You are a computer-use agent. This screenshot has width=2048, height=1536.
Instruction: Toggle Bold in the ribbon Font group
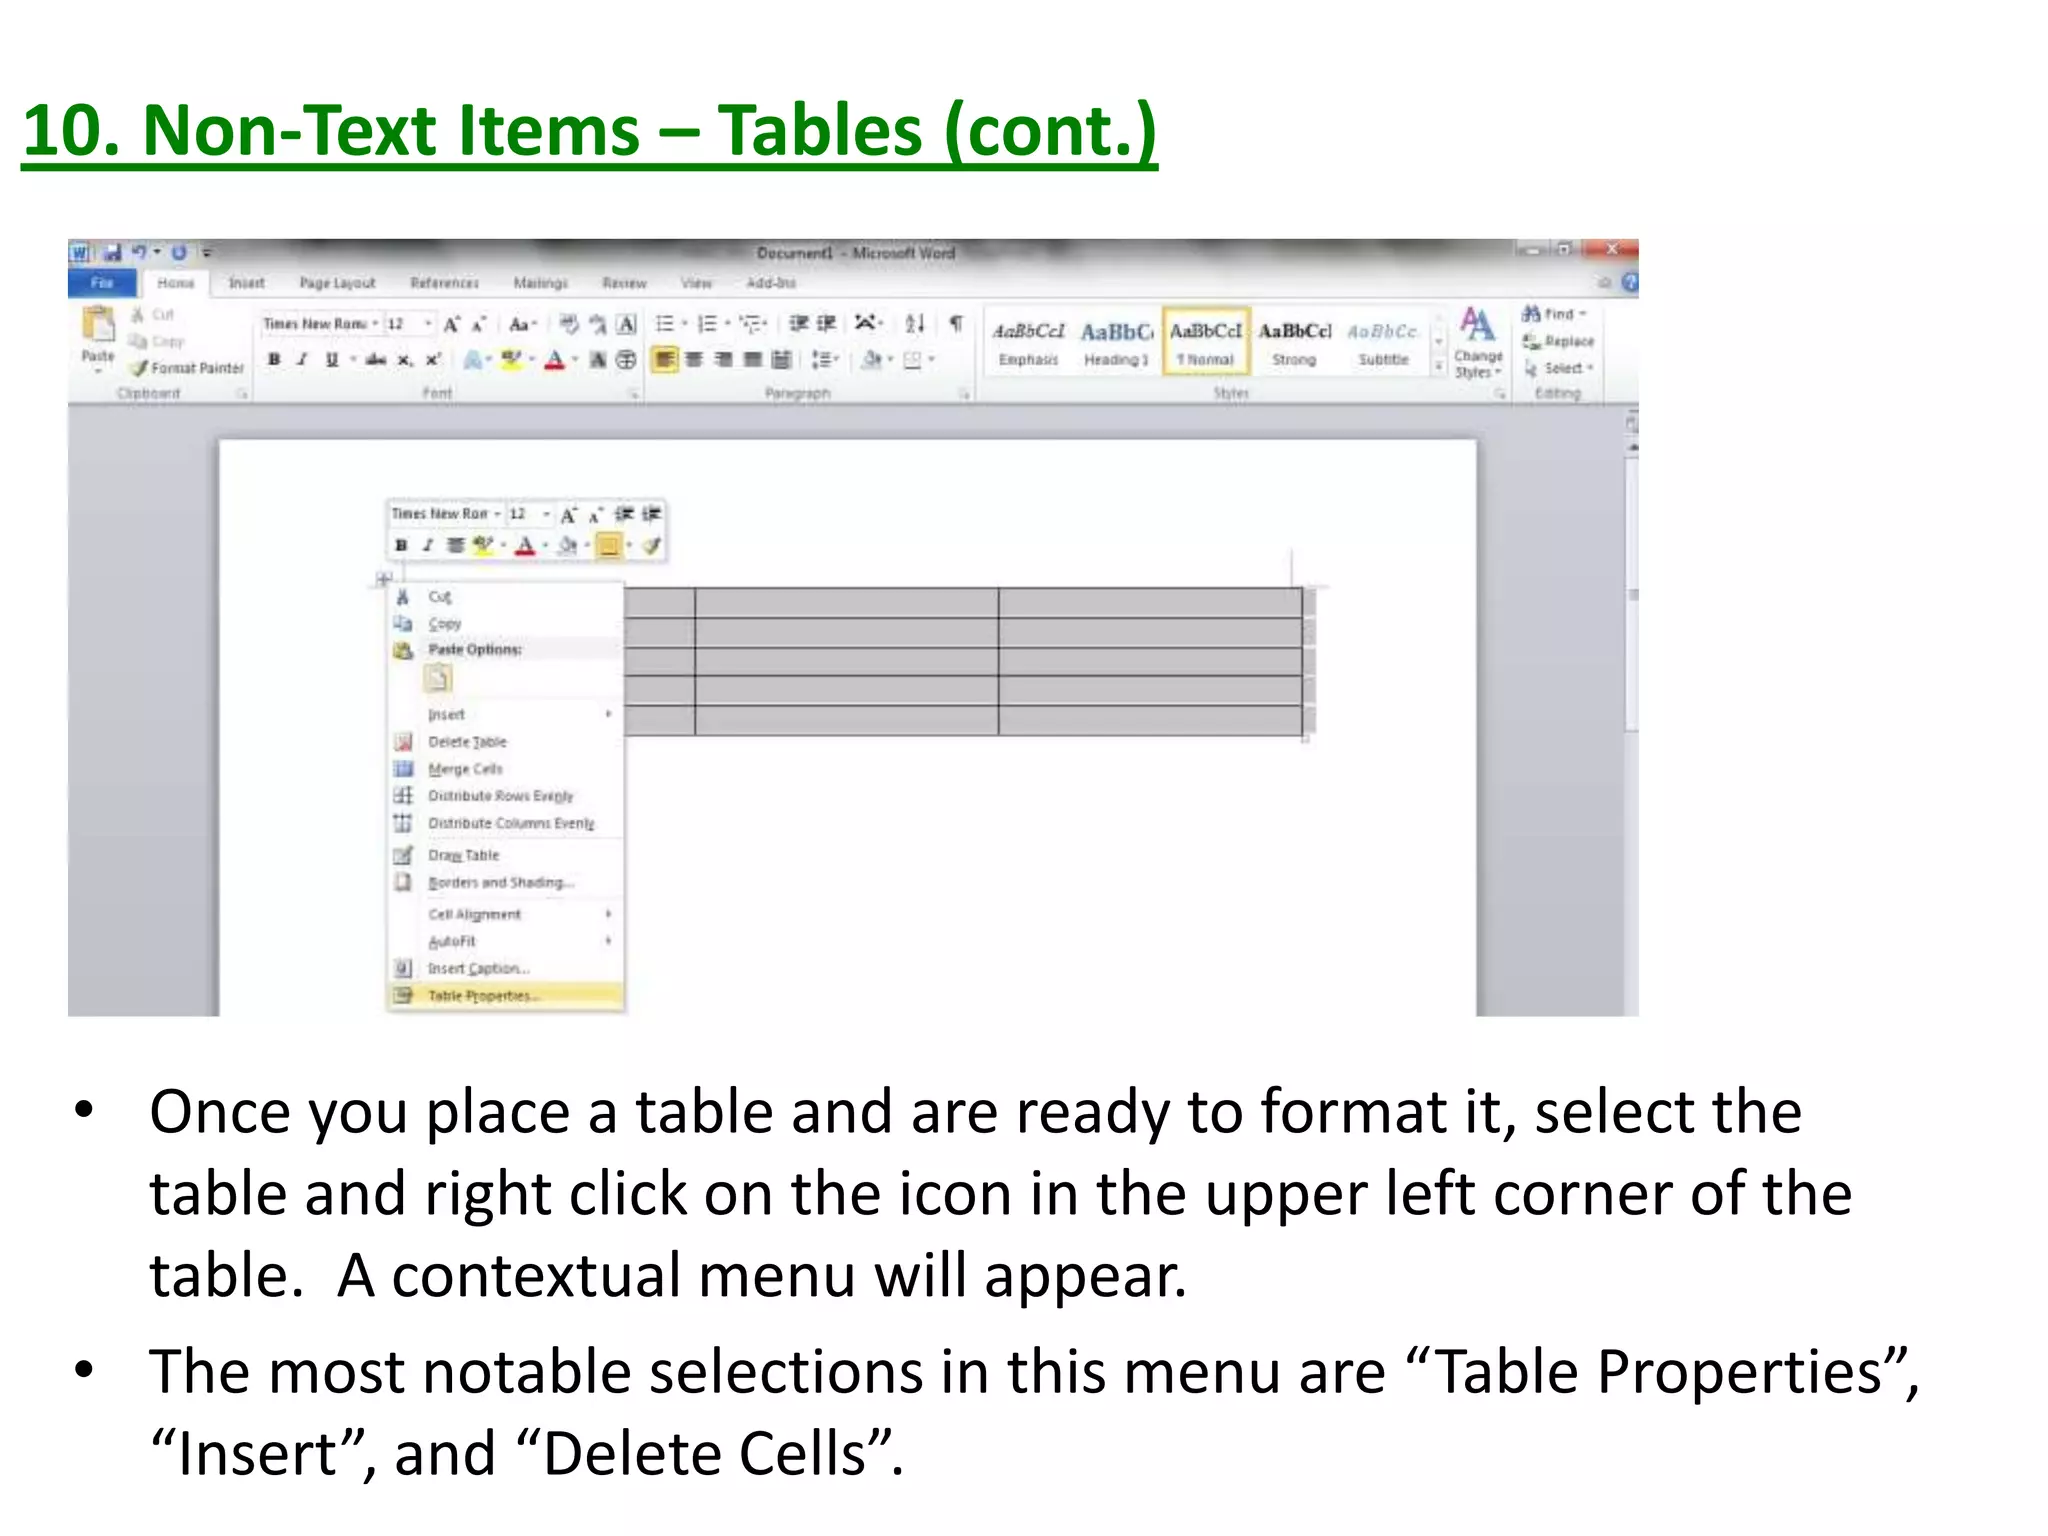point(274,360)
